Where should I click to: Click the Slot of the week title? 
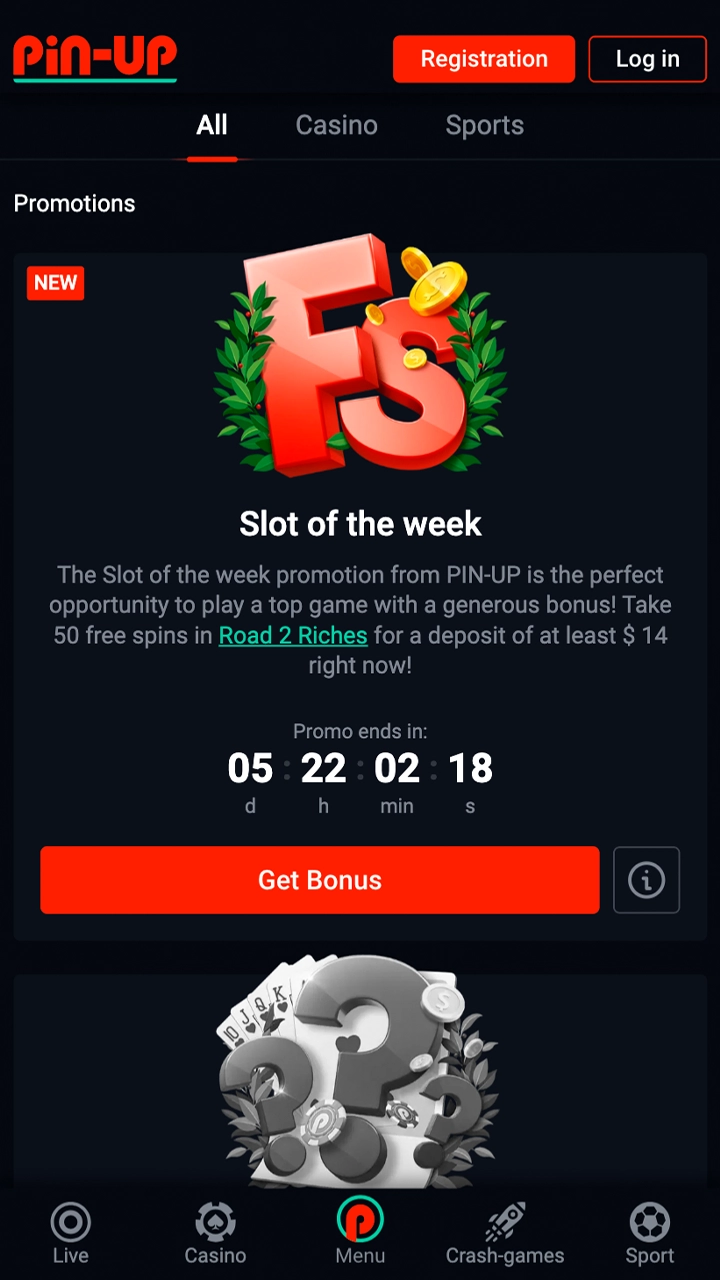pos(360,523)
